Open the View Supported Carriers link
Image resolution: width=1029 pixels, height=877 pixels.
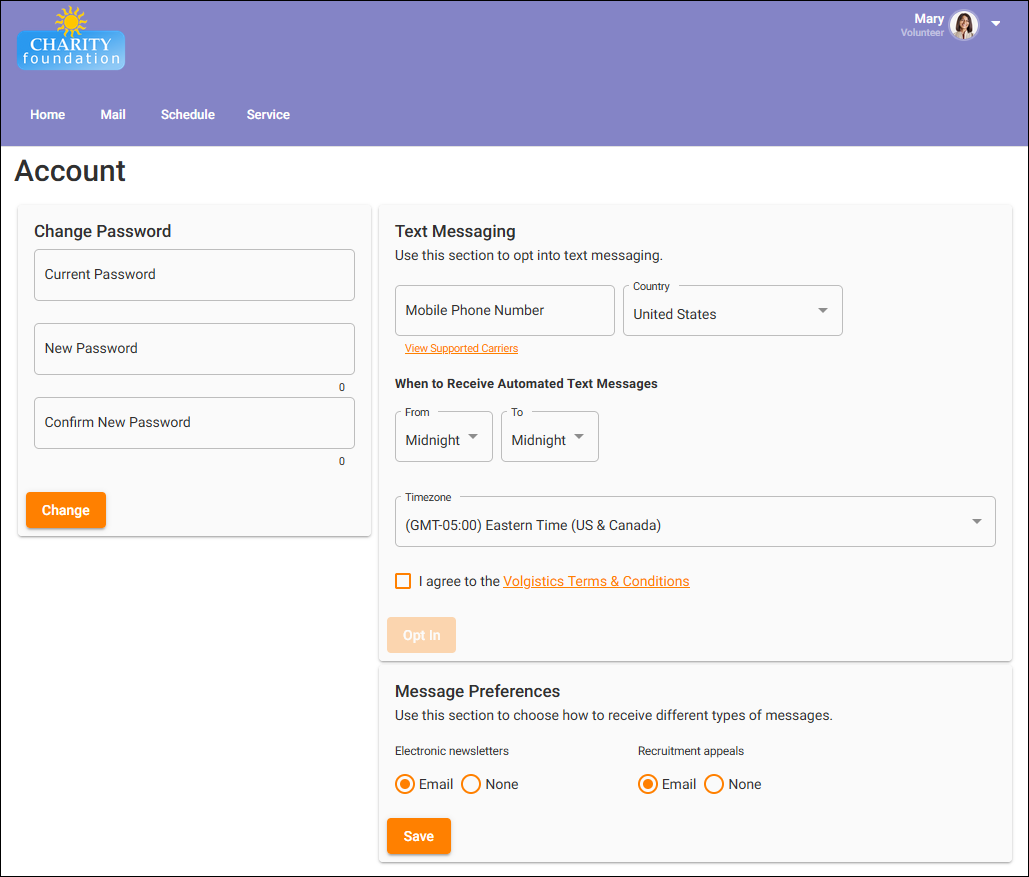coord(461,348)
